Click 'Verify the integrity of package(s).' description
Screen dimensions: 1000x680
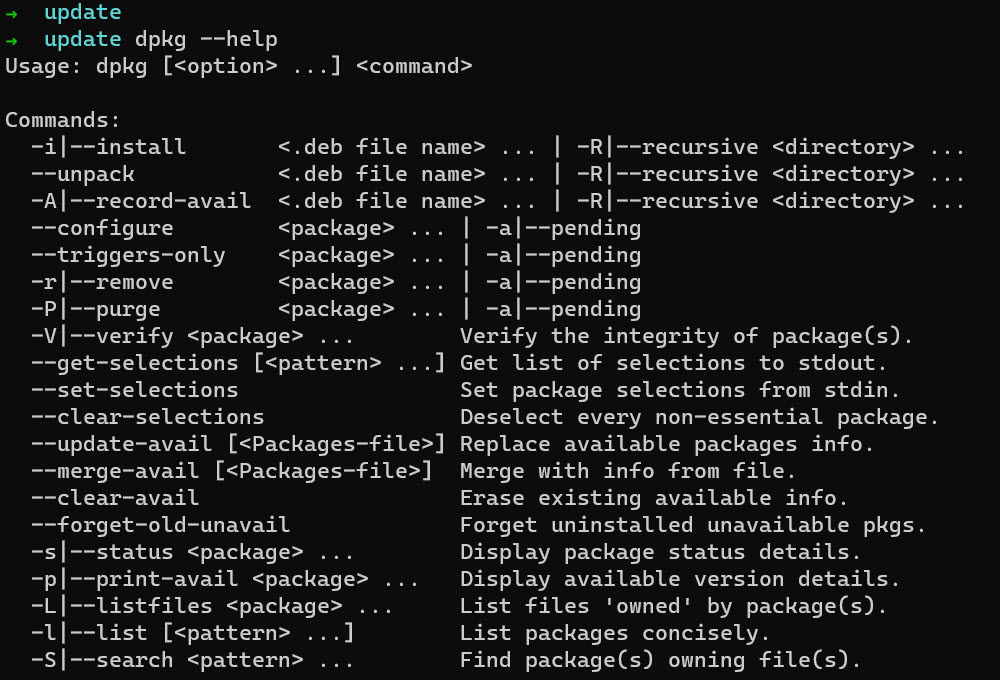(686, 336)
